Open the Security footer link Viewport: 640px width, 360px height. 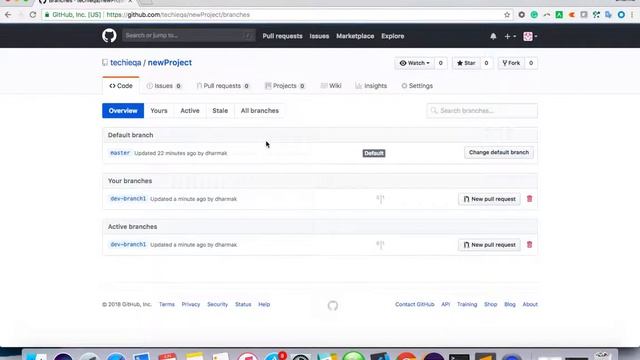(218, 304)
